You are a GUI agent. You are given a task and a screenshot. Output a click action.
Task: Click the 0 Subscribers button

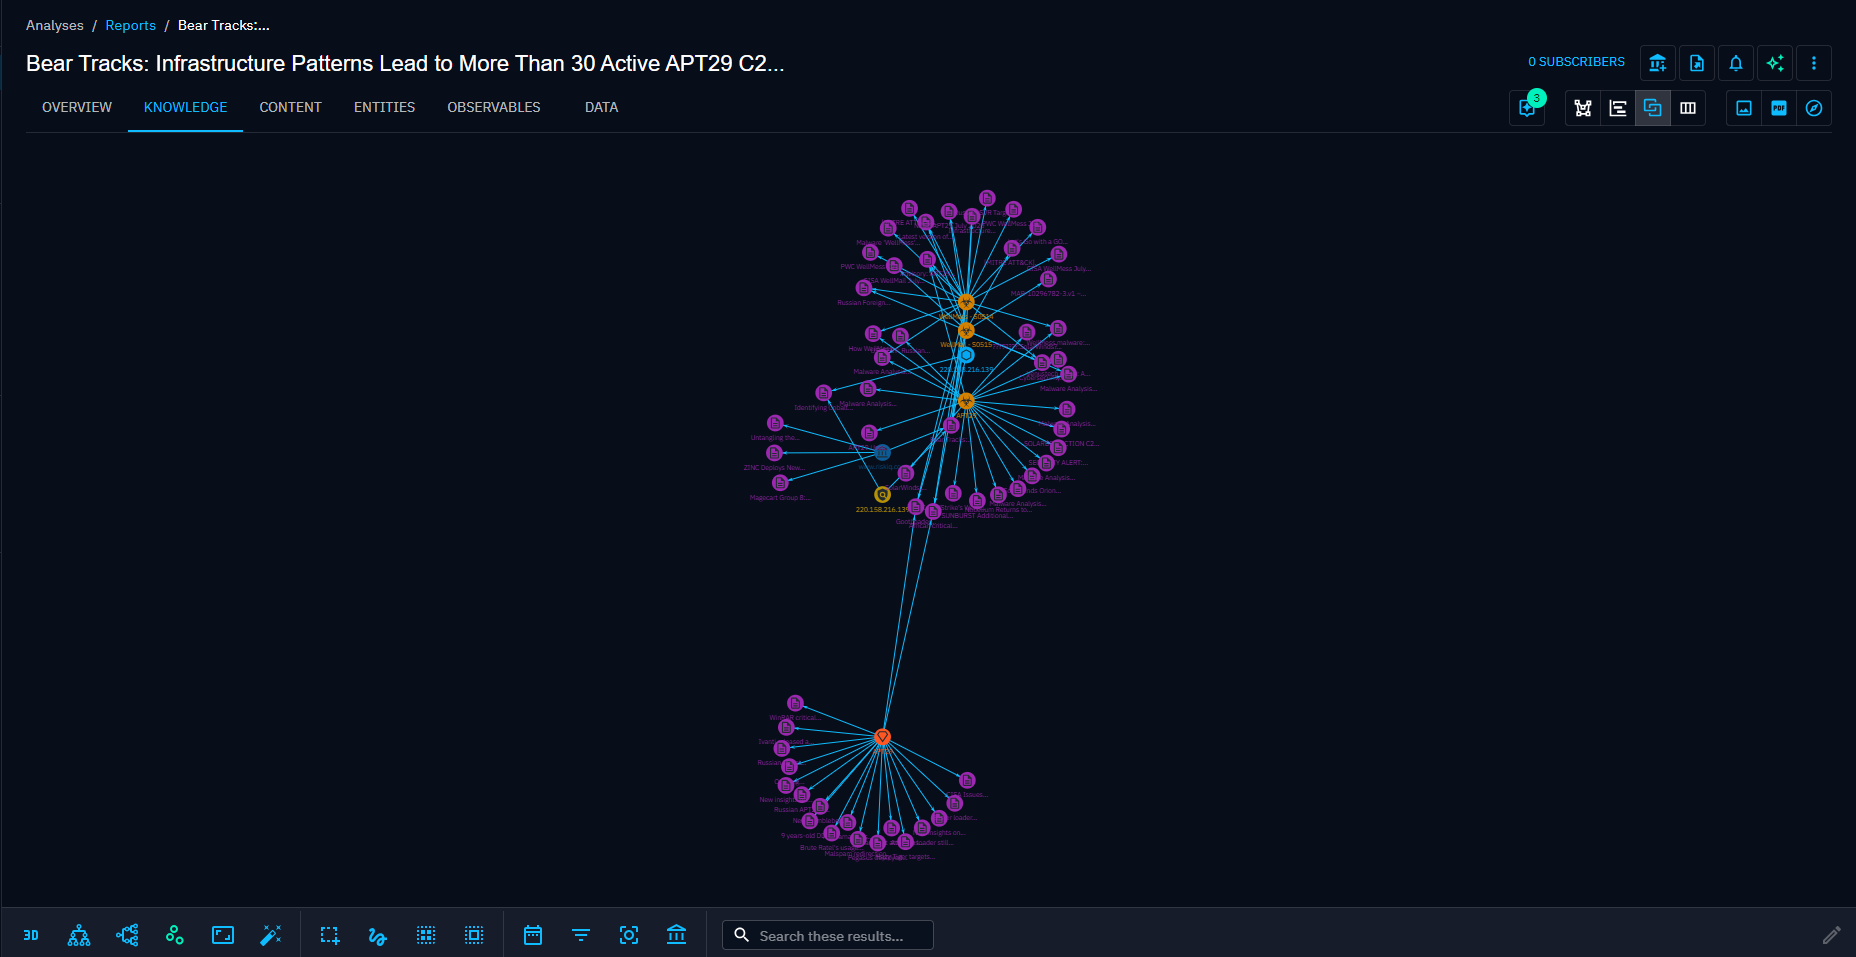[x=1576, y=62]
